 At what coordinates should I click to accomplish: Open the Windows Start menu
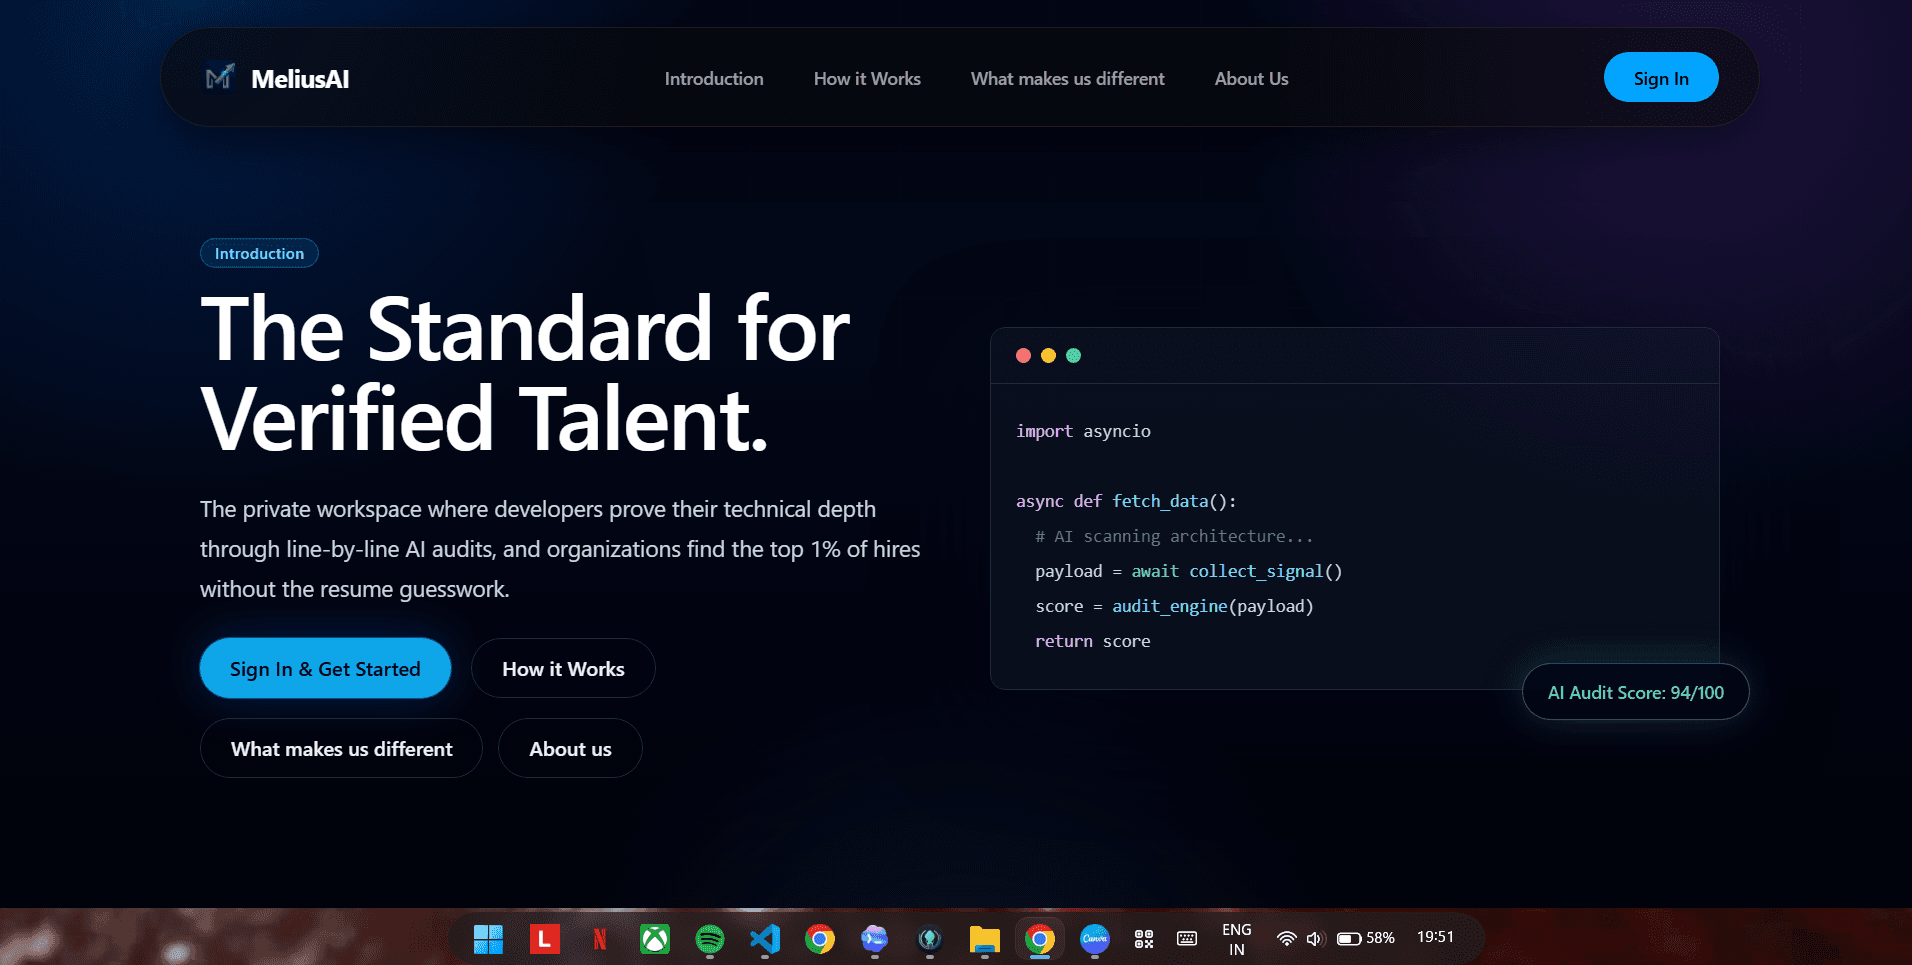(488, 939)
